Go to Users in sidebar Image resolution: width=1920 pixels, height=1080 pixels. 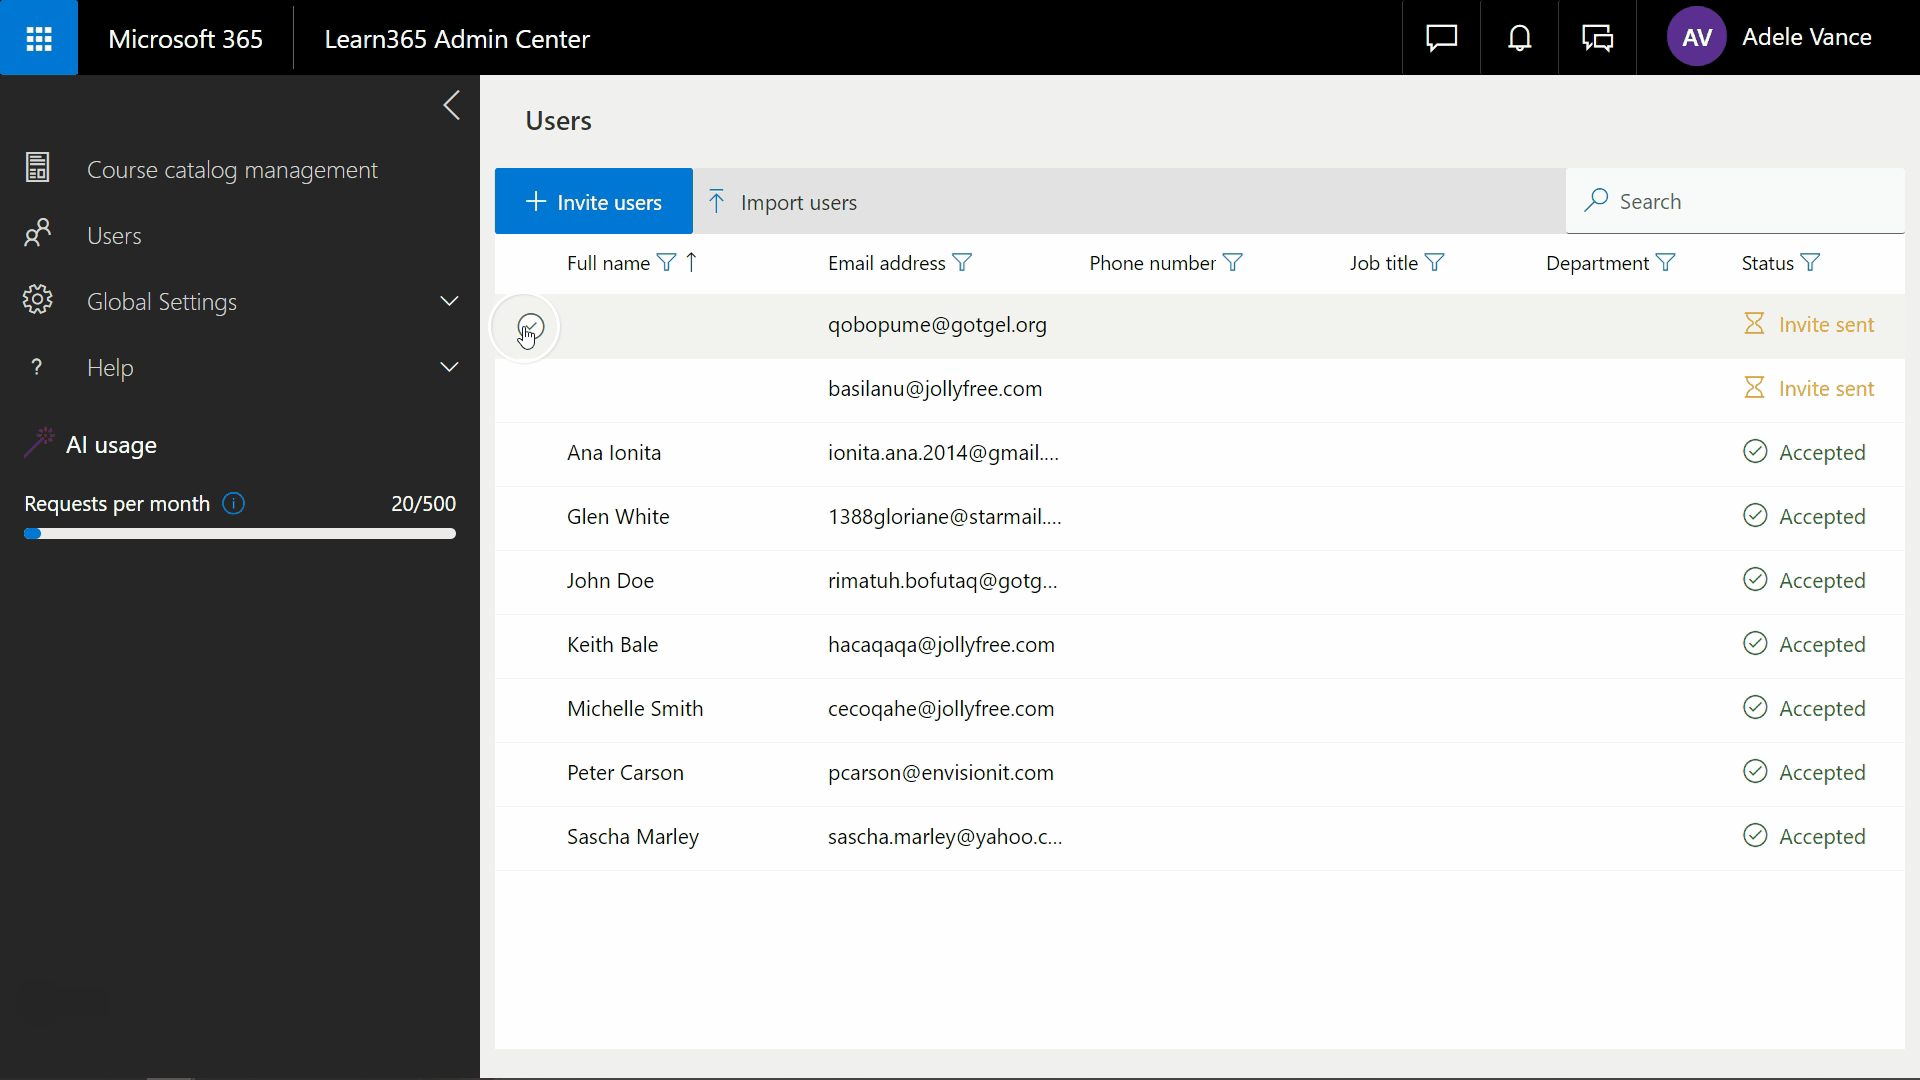[x=114, y=236]
